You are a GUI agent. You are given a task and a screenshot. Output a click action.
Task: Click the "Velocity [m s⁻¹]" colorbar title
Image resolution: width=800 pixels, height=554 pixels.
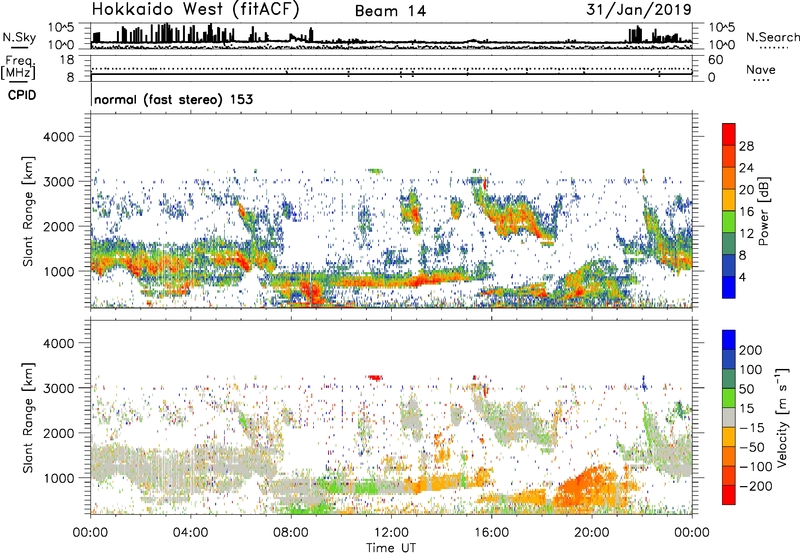pyautogui.click(x=782, y=417)
